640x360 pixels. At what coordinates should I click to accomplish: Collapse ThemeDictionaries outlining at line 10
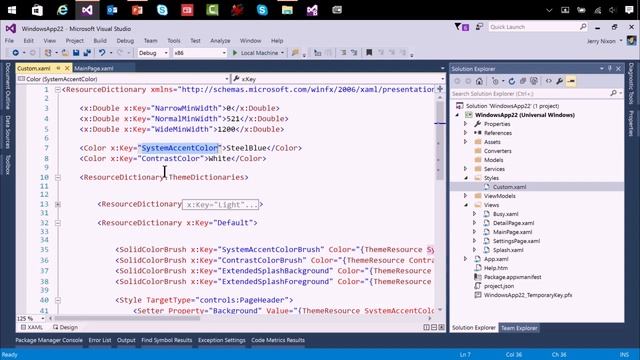click(x=58, y=178)
